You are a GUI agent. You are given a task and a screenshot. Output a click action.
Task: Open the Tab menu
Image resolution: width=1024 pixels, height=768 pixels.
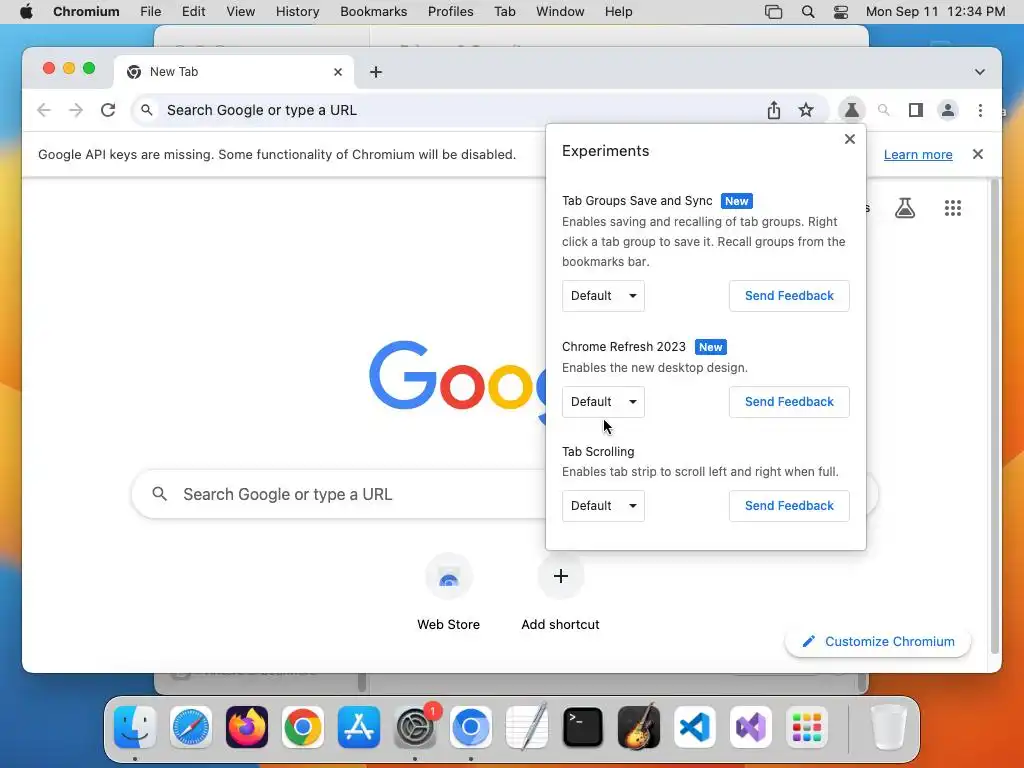click(x=504, y=12)
